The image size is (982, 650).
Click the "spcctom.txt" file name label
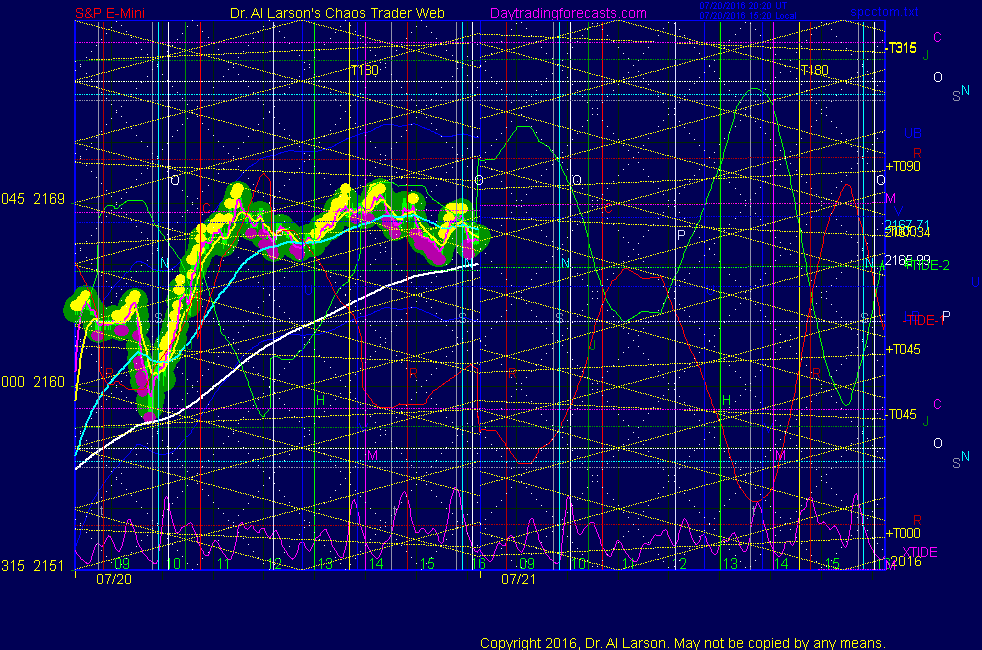click(884, 12)
